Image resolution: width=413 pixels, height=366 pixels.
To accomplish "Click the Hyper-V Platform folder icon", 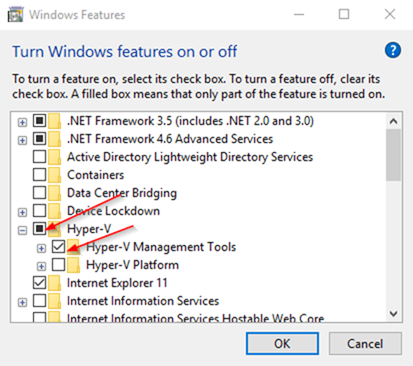I will (x=74, y=265).
